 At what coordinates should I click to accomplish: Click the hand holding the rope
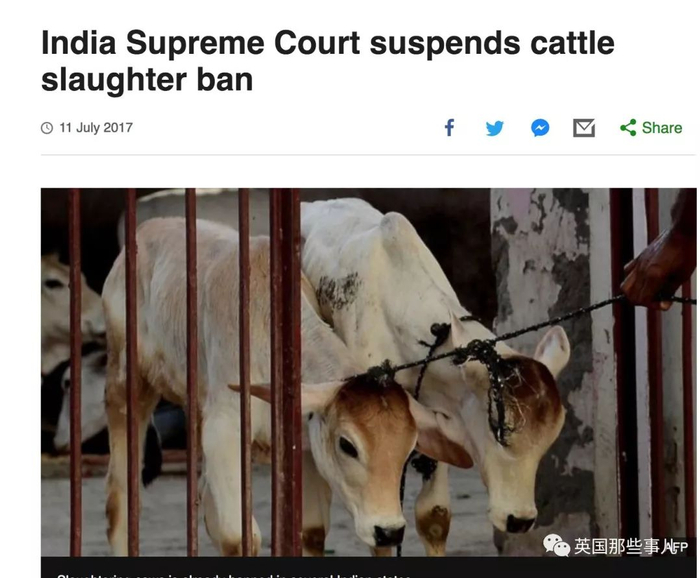point(656,272)
